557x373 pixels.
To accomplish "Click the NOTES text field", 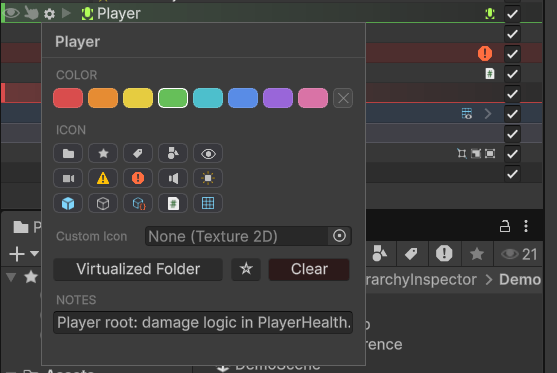I will pos(203,323).
